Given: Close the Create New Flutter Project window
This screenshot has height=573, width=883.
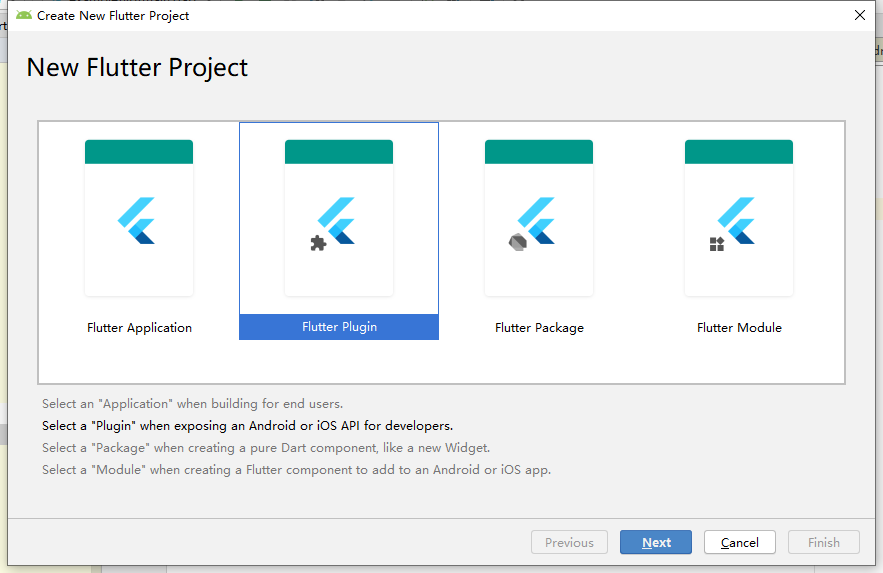Looking at the screenshot, I should click(859, 15).
